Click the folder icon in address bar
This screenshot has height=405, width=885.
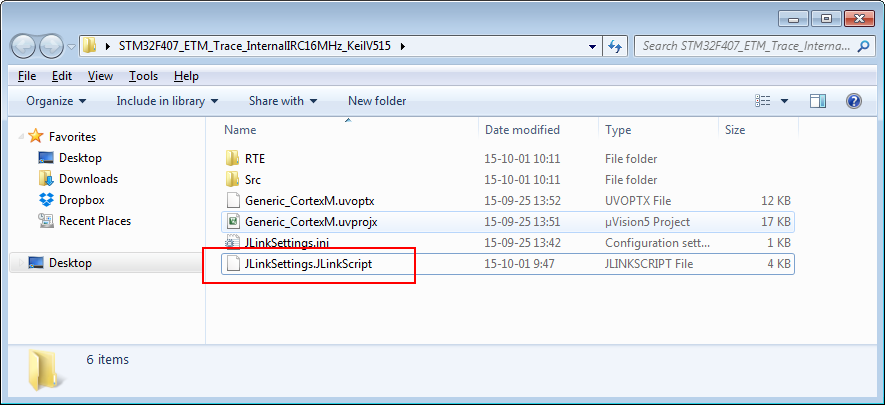[x=89, y=46]
